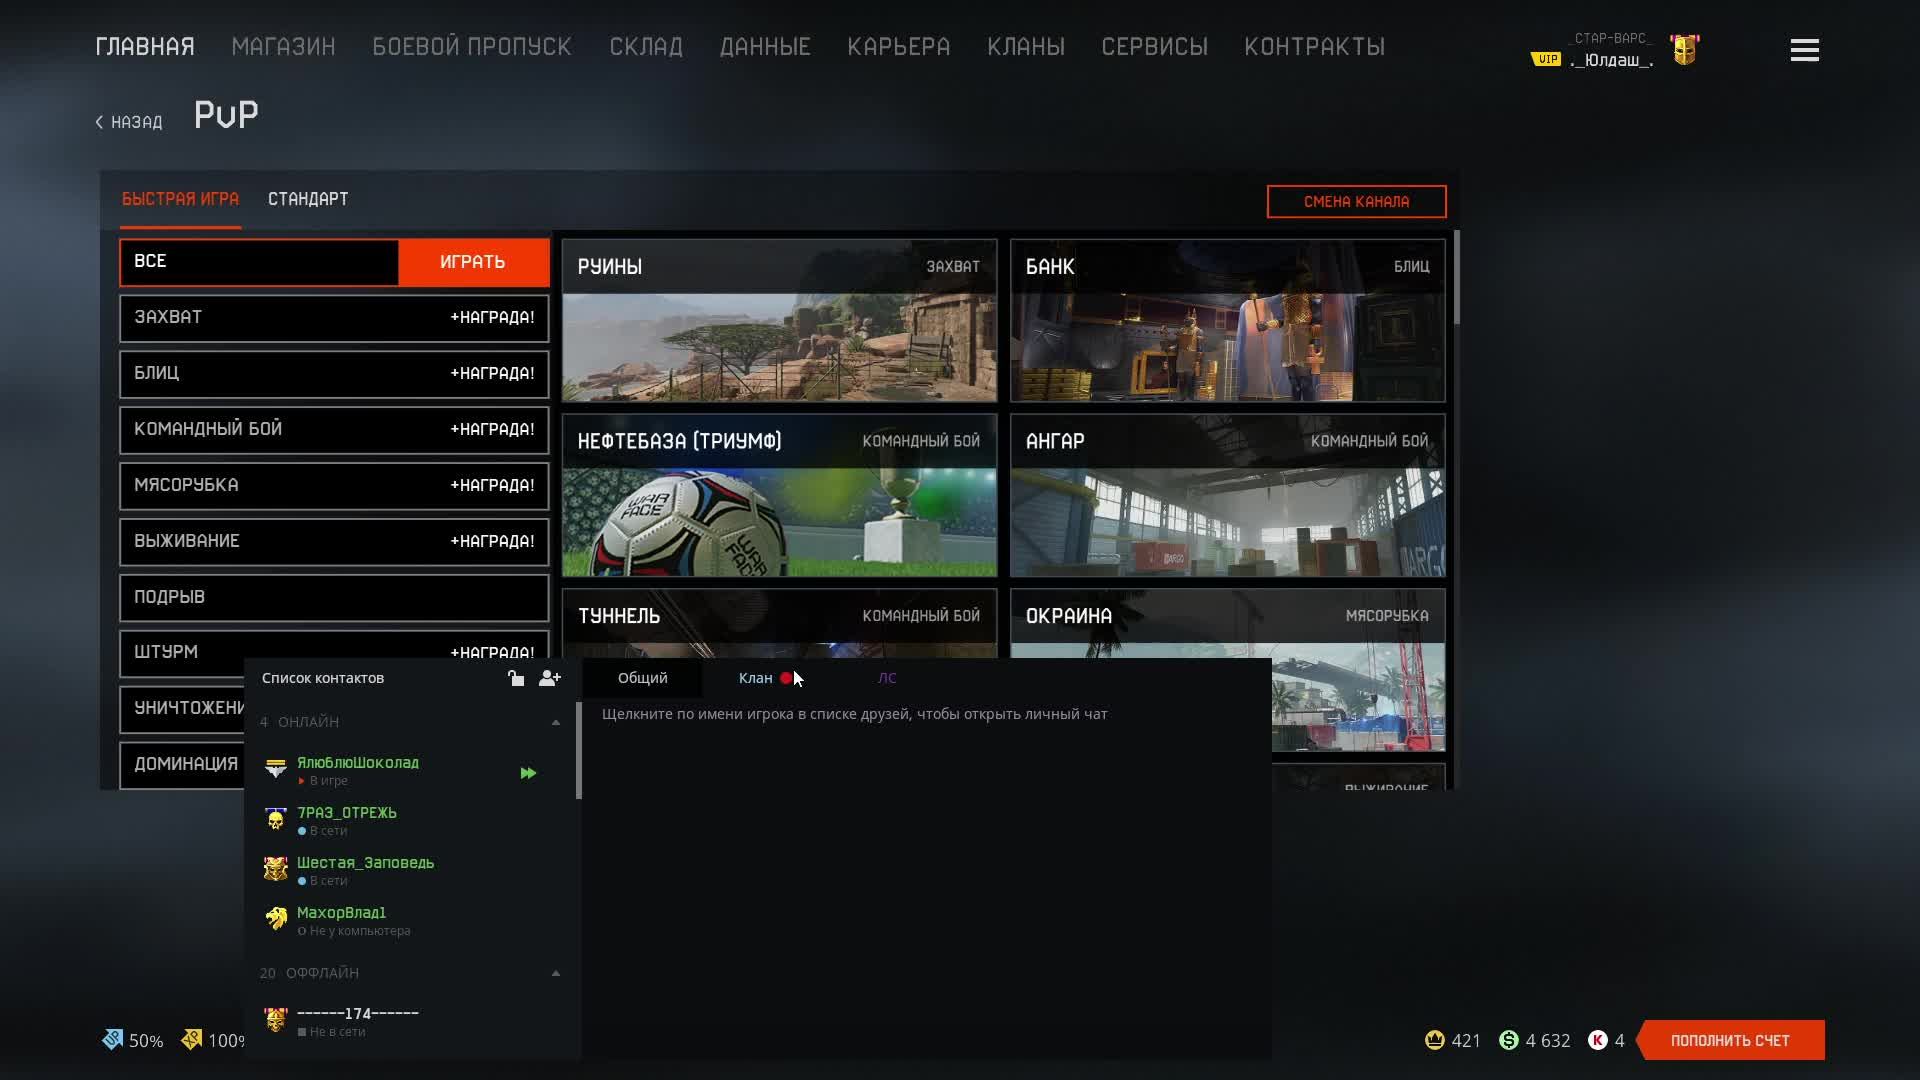The image size is (1920, 1080).
Task: Click the green dollar currency icon
Action: [x=1509, y=1040]
